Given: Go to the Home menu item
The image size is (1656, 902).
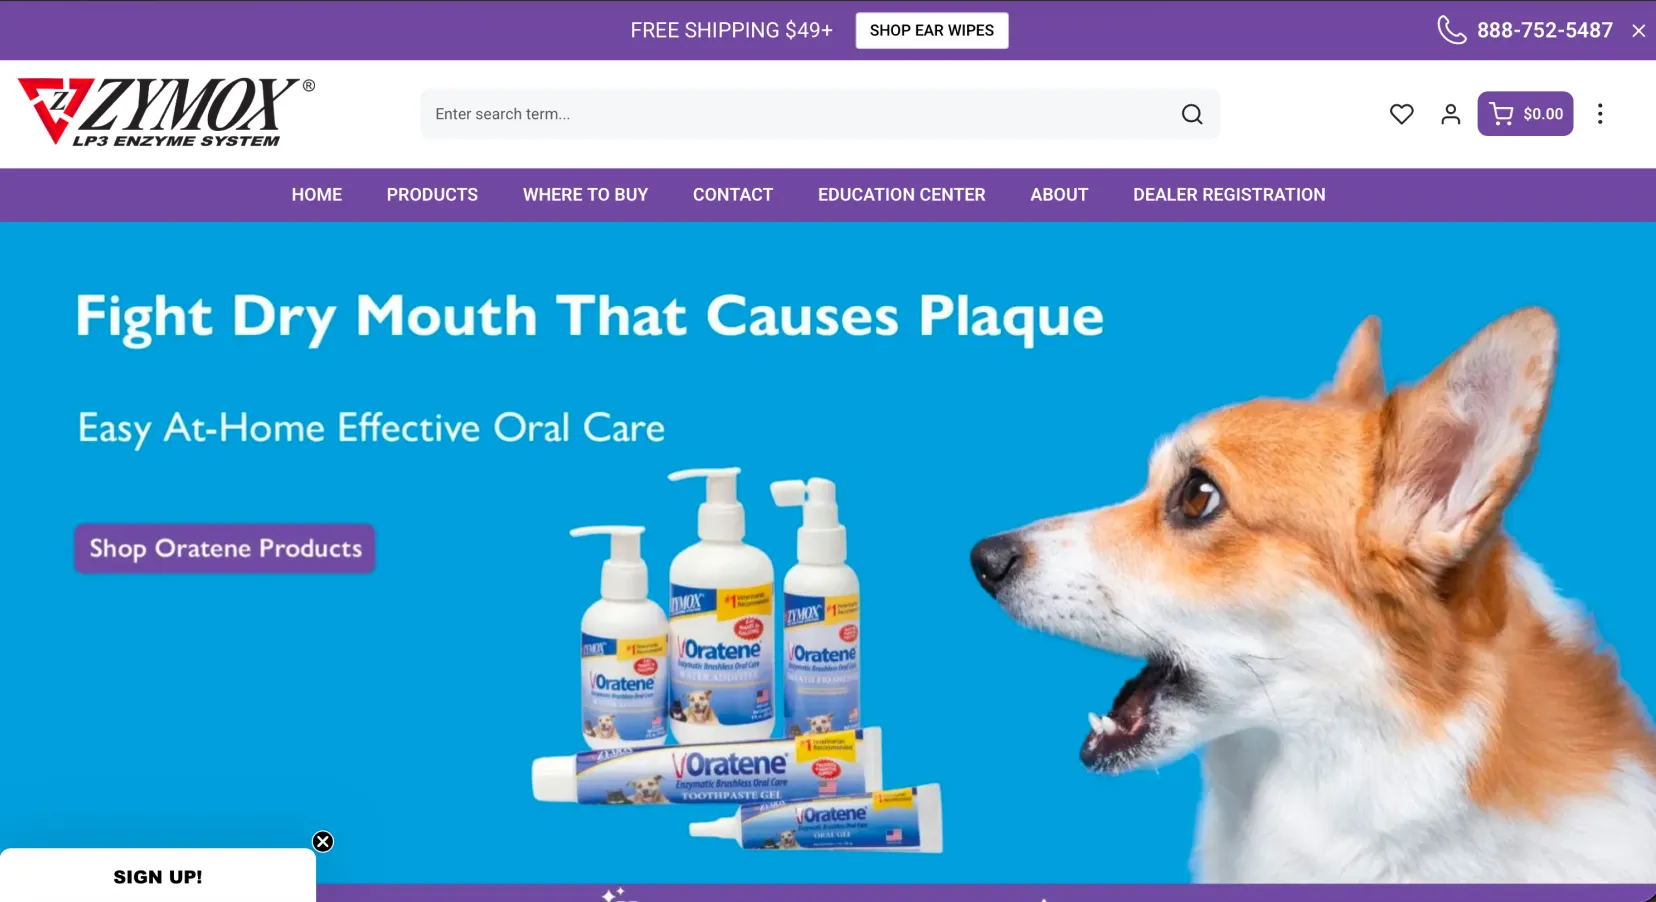Looking at the screenshot, I should (x=317, y=195).
